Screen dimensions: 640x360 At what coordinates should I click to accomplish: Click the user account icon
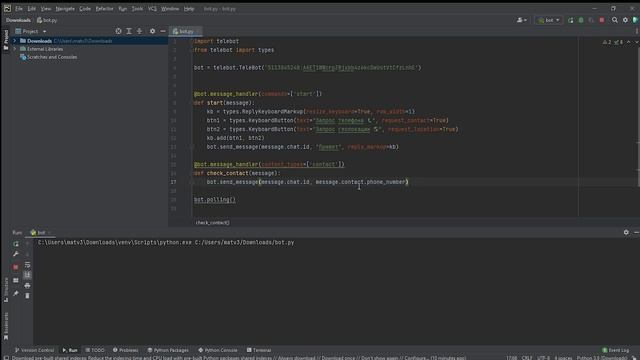[522, 20]
